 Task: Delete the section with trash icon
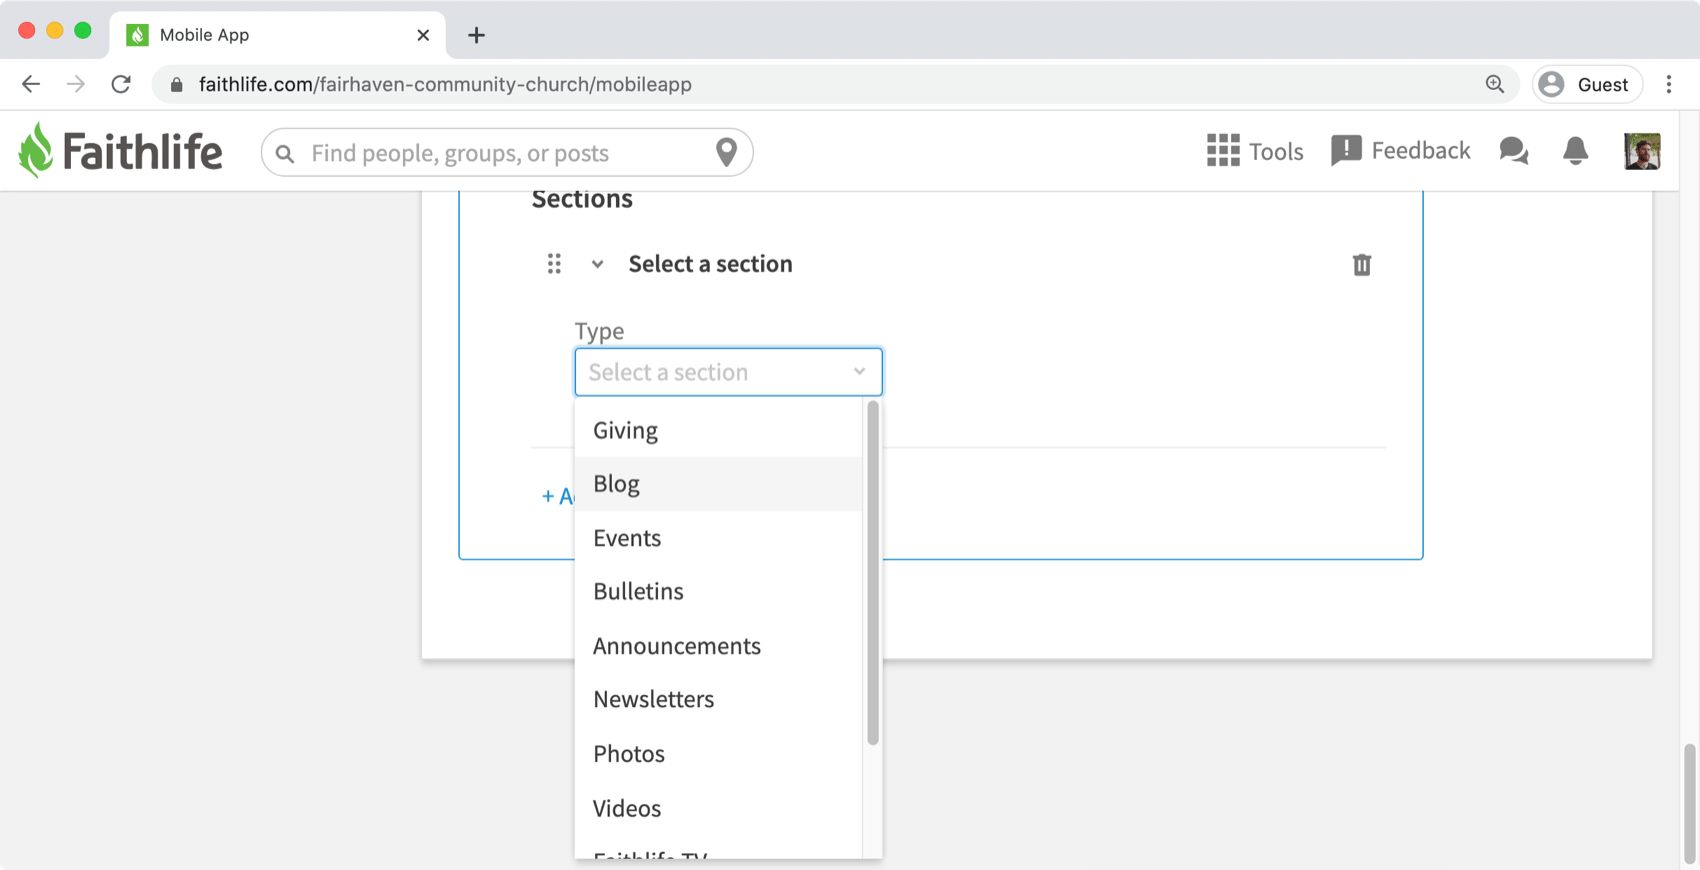point(1362,265)
